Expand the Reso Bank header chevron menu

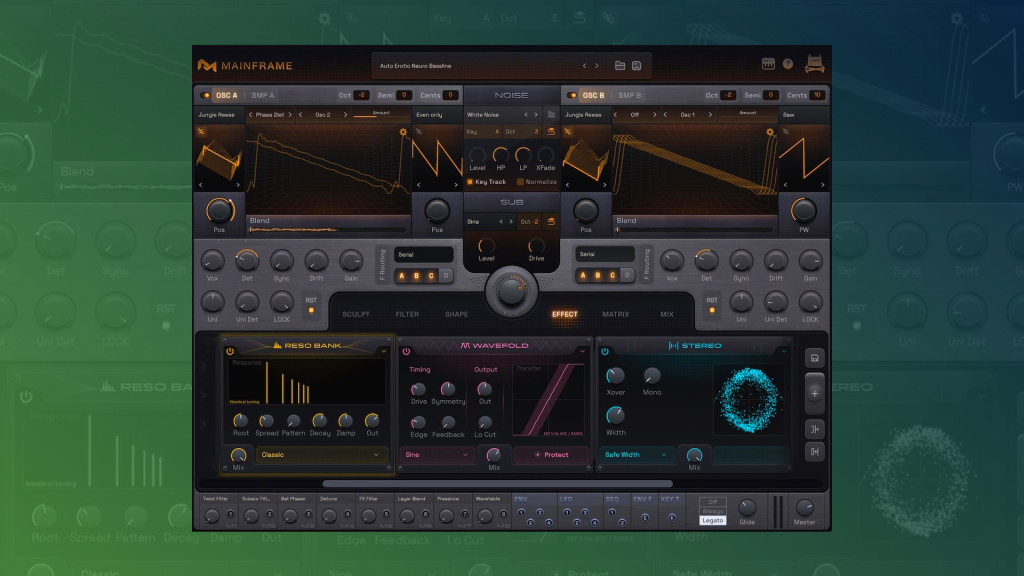point(384,351)
